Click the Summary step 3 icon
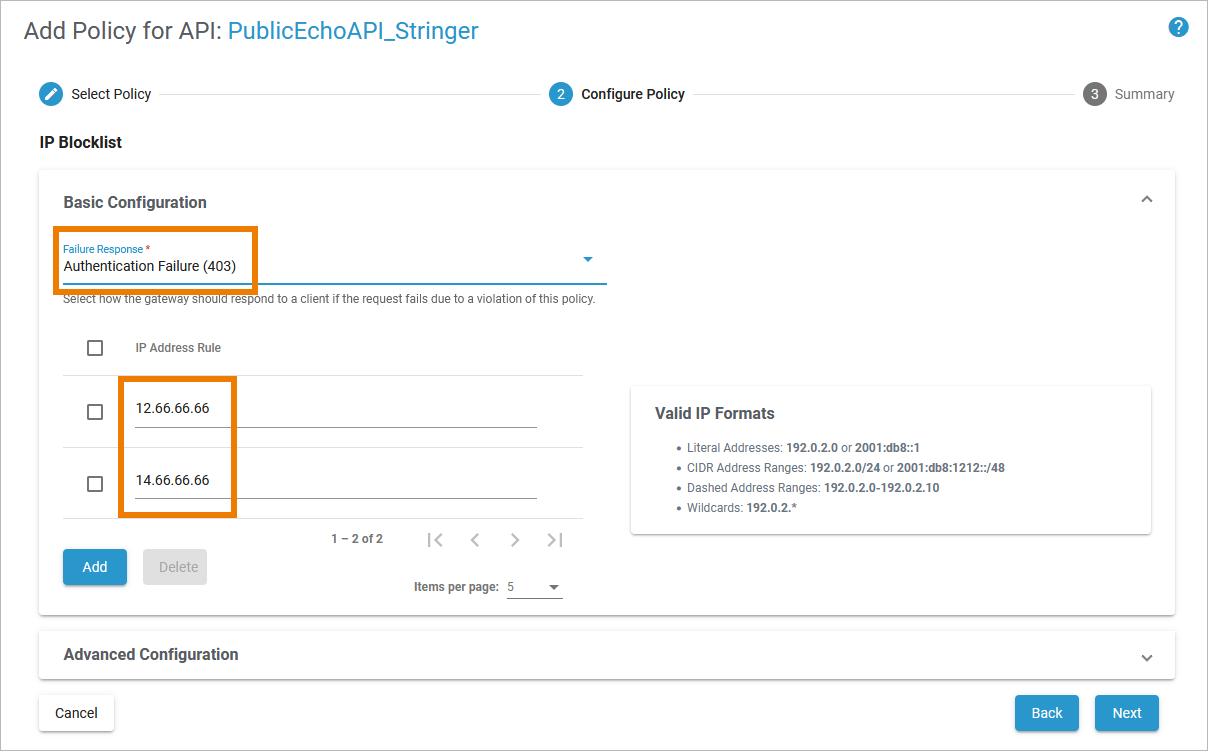1208x751 pixels. 1095,94
